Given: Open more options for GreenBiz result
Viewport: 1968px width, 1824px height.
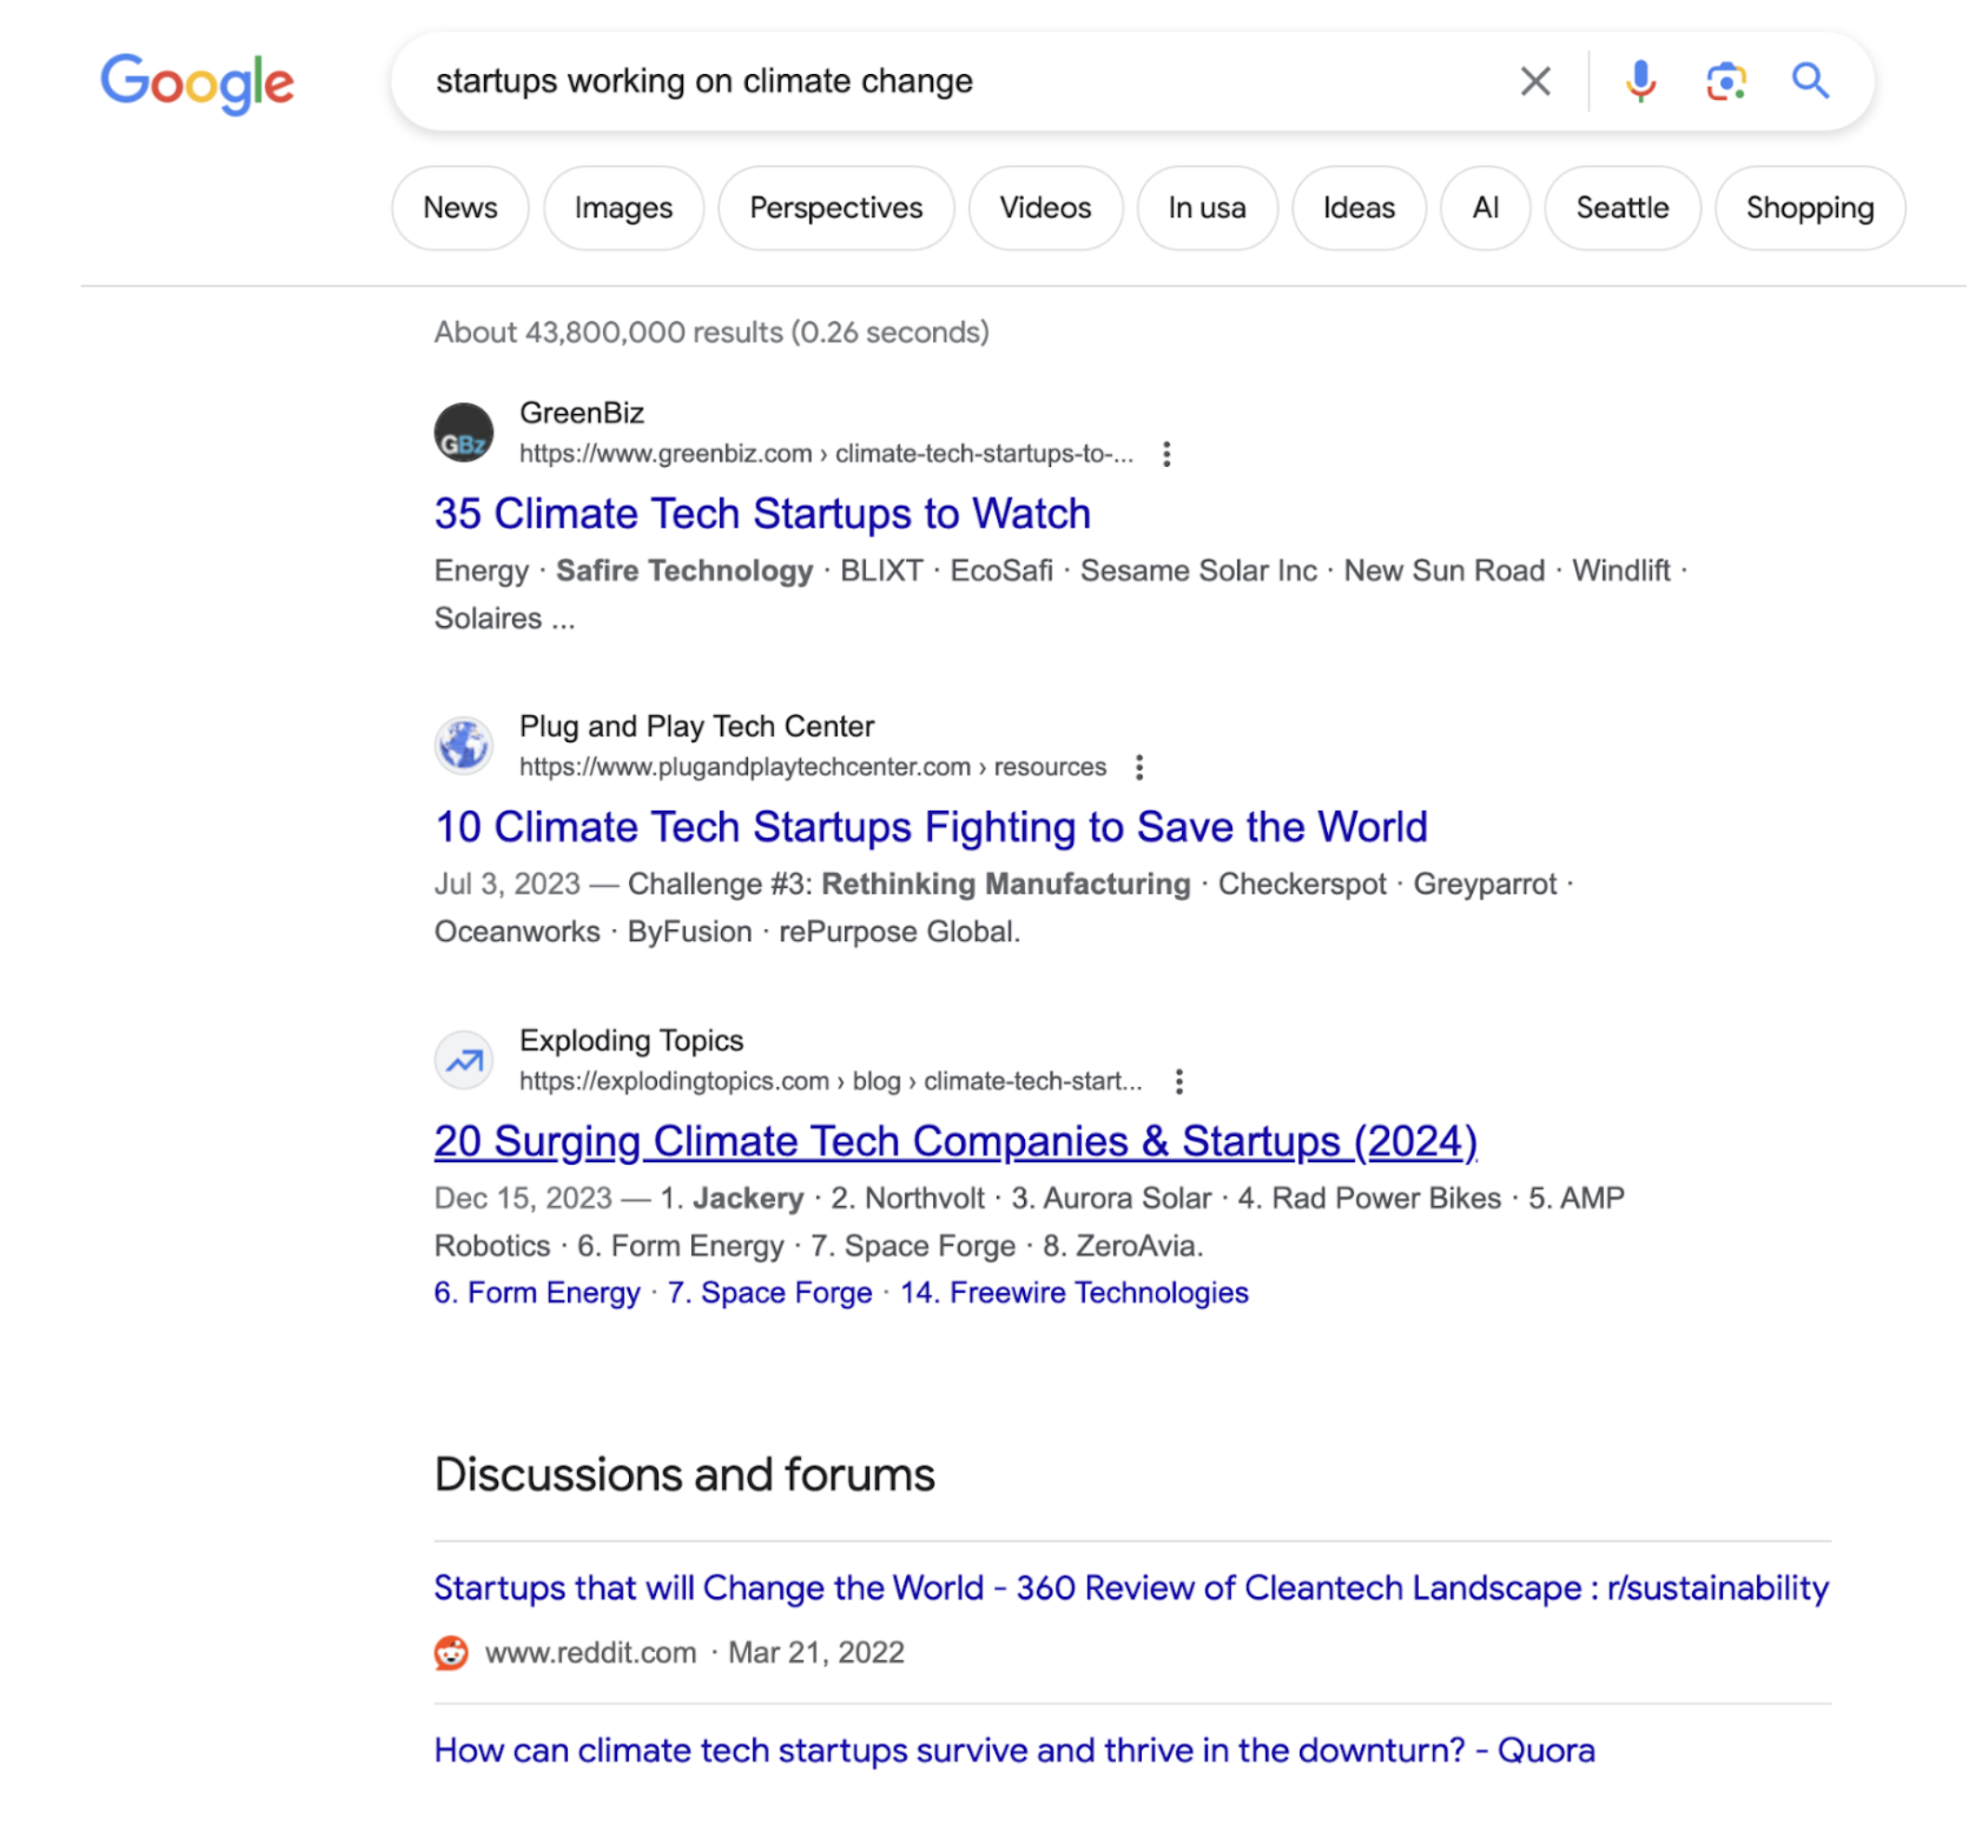Looking at the screenshot, I should pyautogui.click(x=1166, y=454).
